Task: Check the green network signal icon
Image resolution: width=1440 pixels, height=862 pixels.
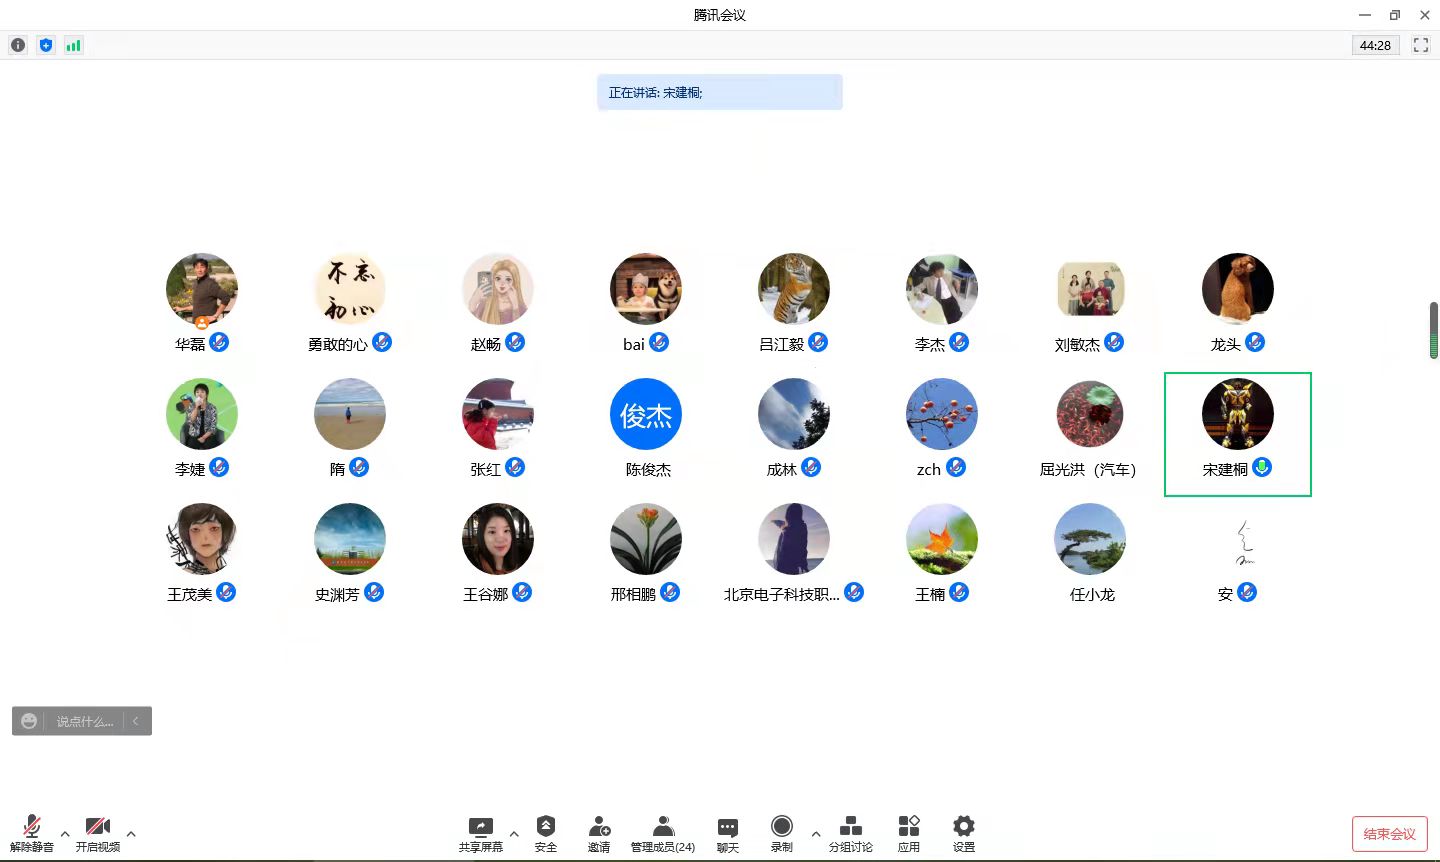Action: (73, 45)
